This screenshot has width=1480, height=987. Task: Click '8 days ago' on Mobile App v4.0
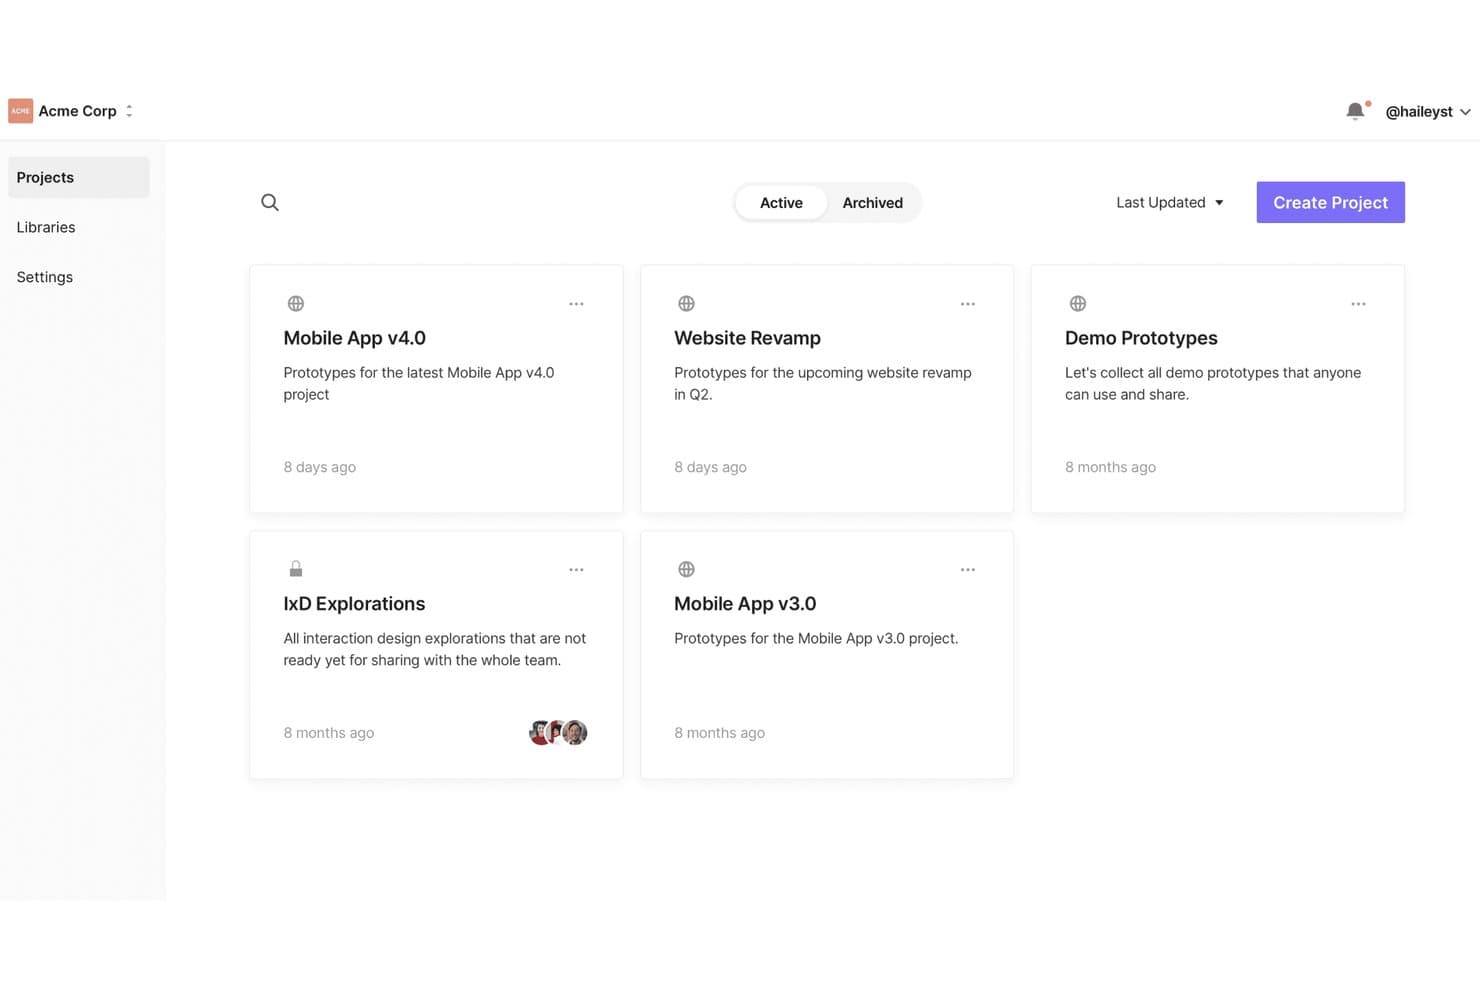(x=319, y=467)
